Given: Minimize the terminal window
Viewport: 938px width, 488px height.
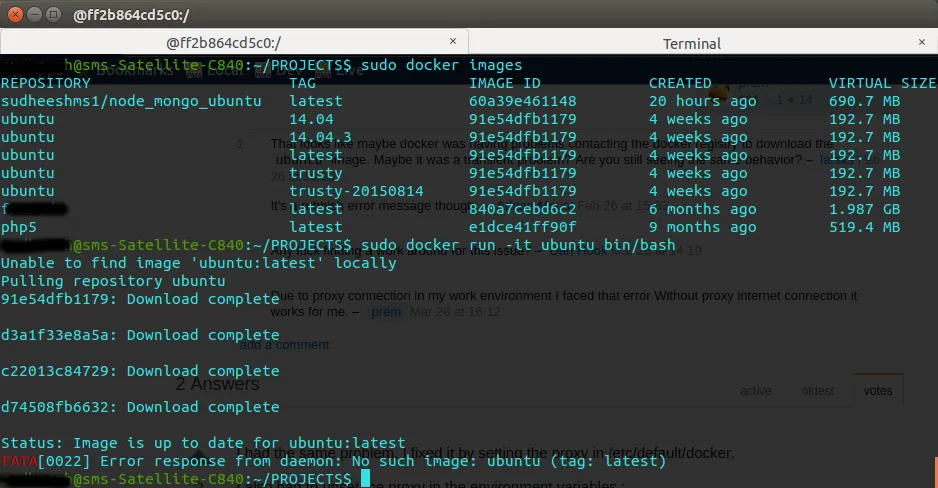Looking at the screenshot, I should point(35,14).
